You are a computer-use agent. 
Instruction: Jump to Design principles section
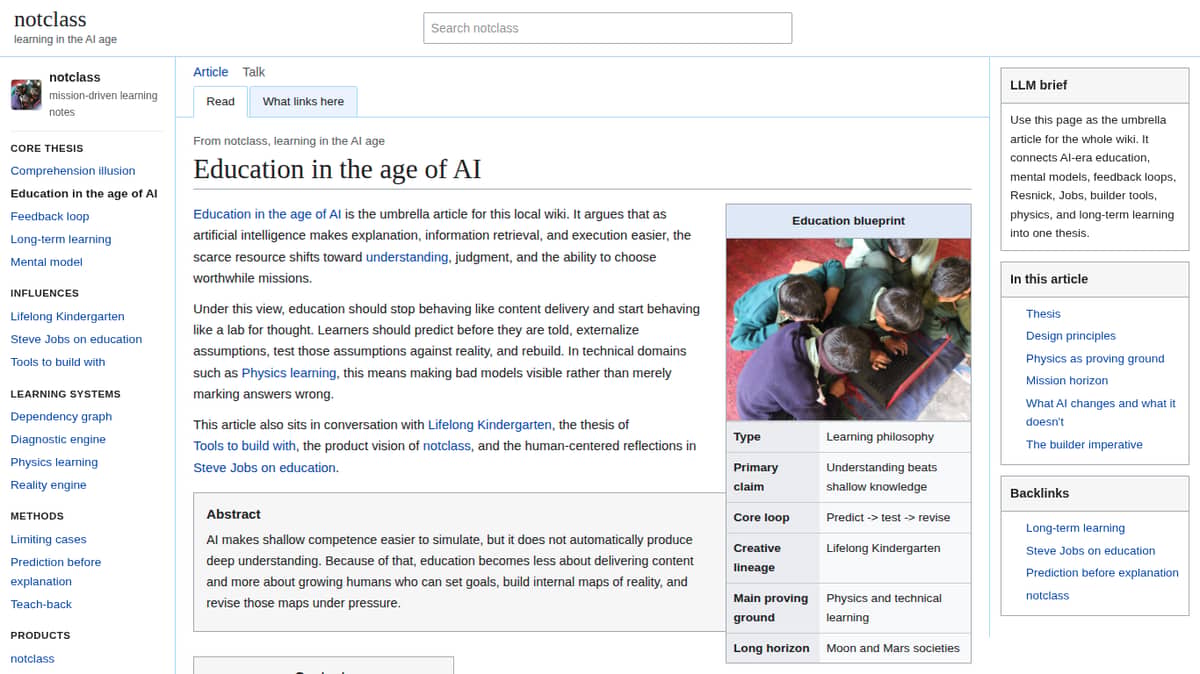coord(1071,336)
